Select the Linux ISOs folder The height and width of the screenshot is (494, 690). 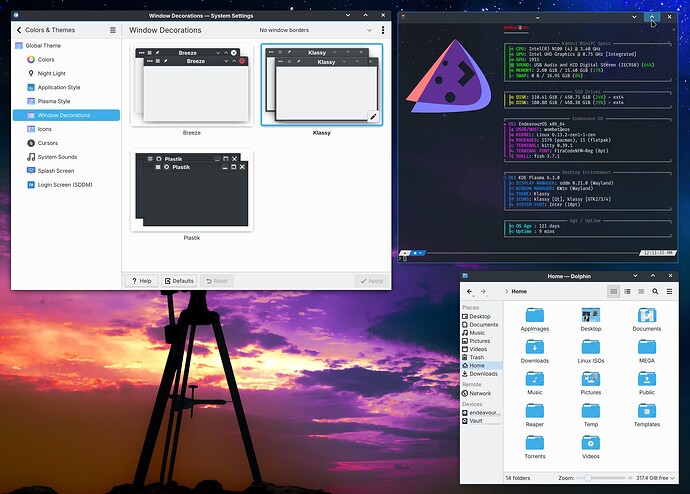[591, 351]
